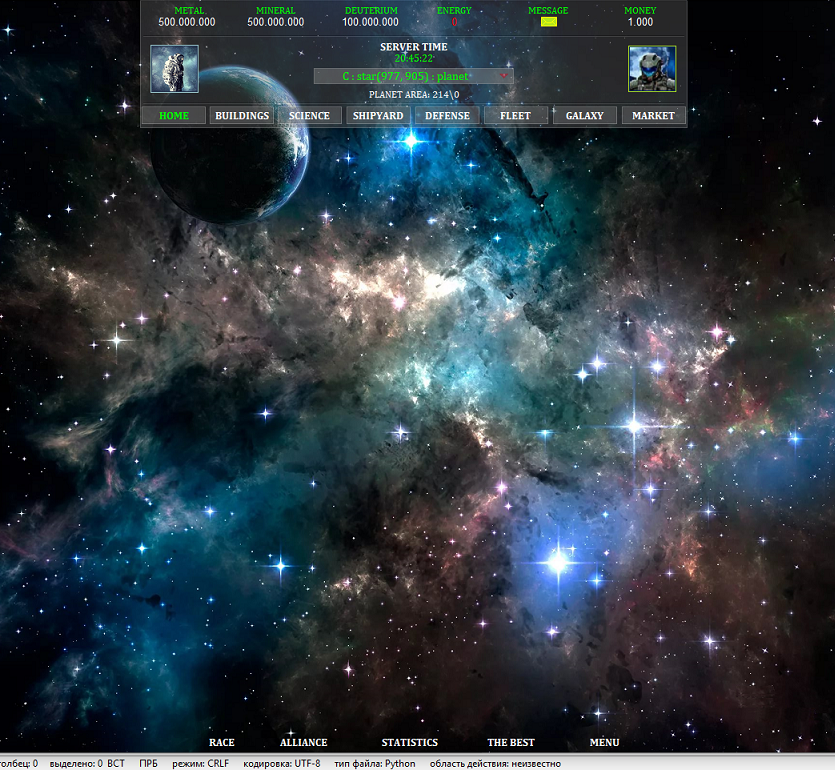
Task: Click the CRLF line-ending mode in status bar
Action: [200, 764]
